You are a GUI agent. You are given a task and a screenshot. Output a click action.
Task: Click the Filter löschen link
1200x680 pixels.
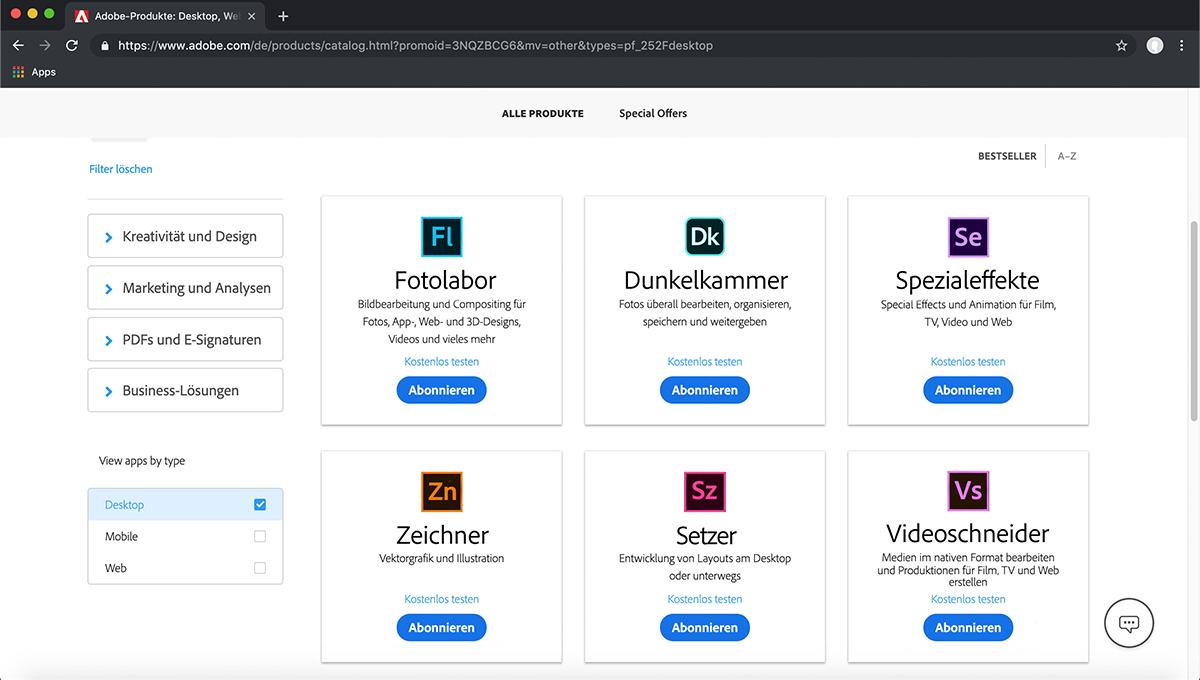coord(121,169)
